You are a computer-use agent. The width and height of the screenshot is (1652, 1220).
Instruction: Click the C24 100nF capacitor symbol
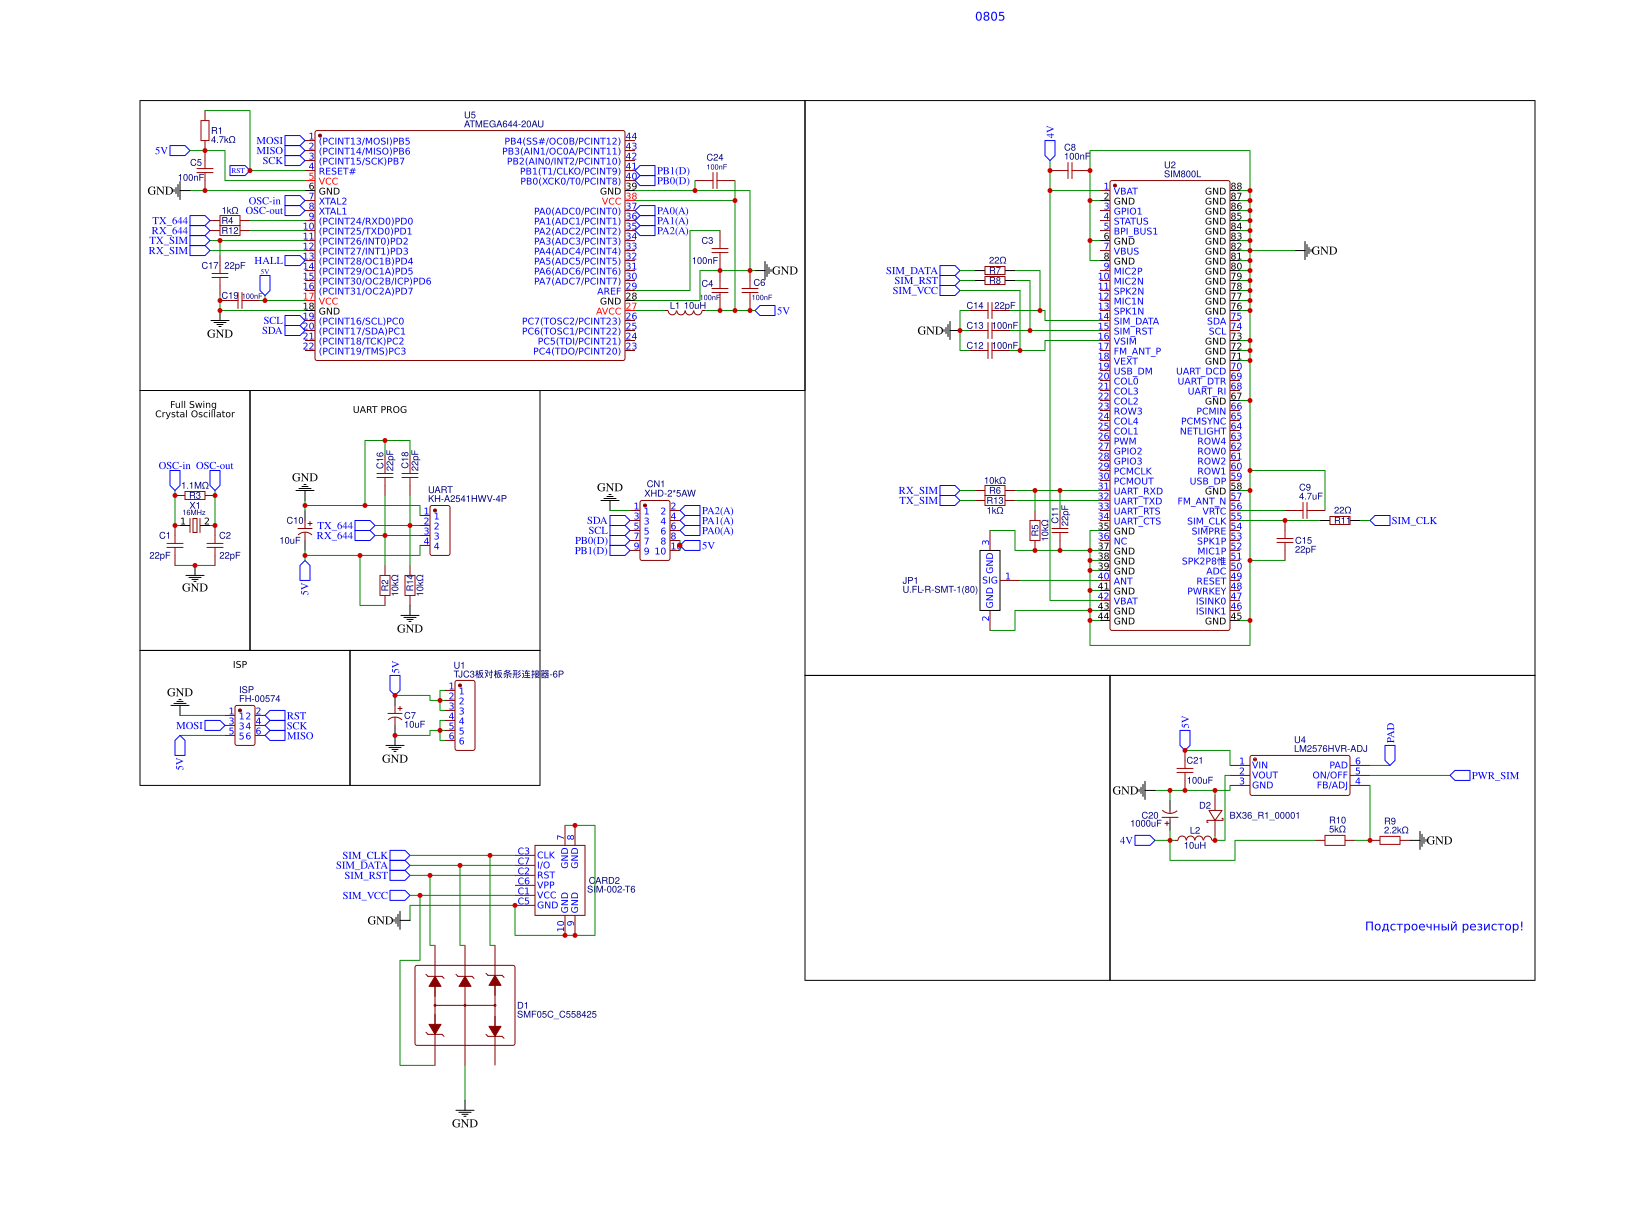click(x=715, y=181)
